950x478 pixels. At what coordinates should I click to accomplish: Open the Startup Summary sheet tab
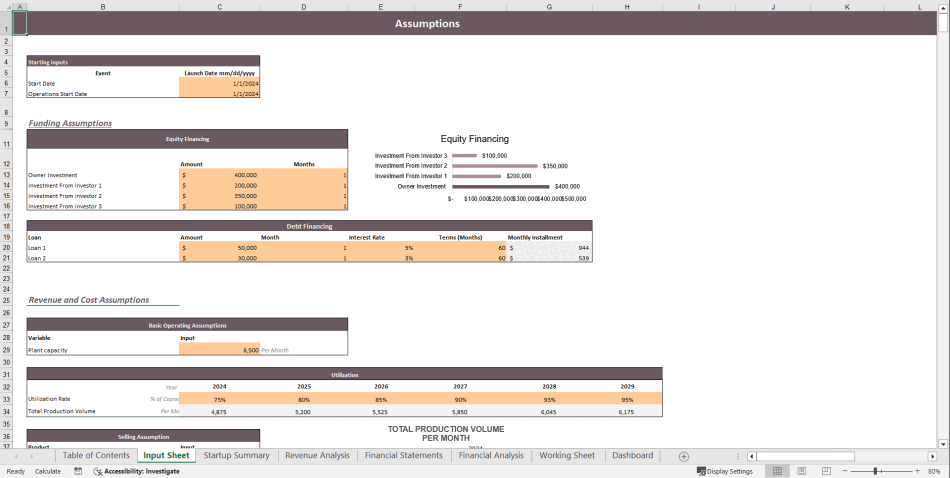[x=236, y=456]
